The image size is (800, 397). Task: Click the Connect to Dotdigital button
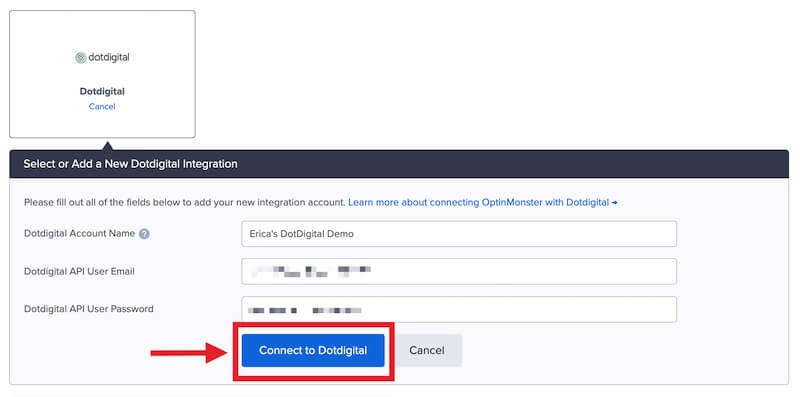[313, 351]
